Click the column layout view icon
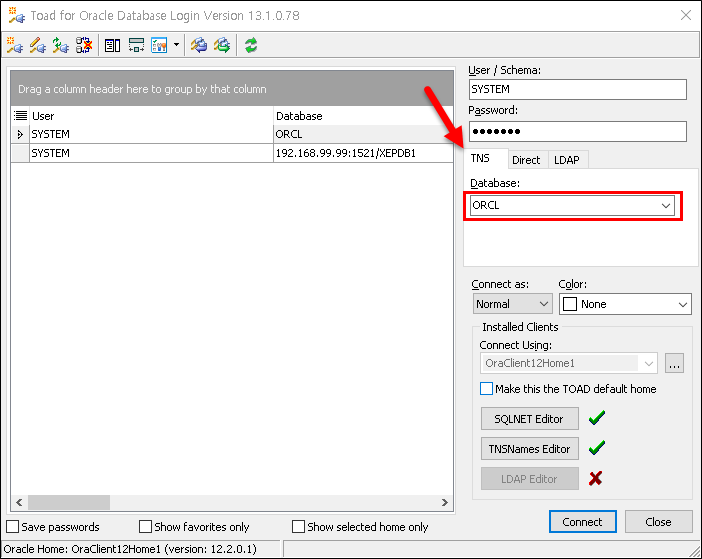702x559 pixels. coord(112,45)
